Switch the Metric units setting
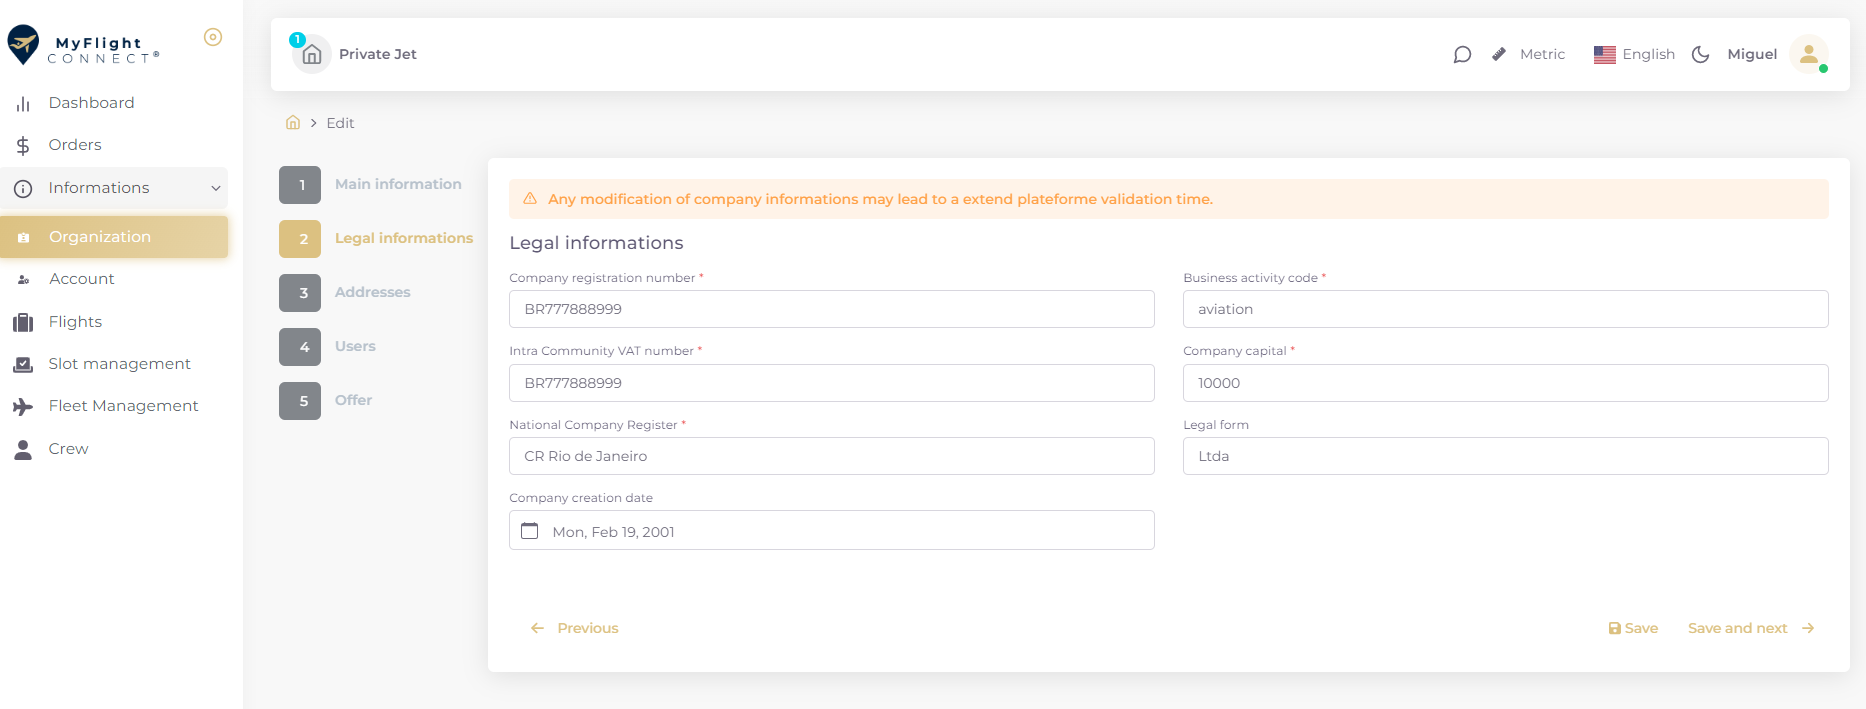The image size is (1866, 709). [1529, 54]
